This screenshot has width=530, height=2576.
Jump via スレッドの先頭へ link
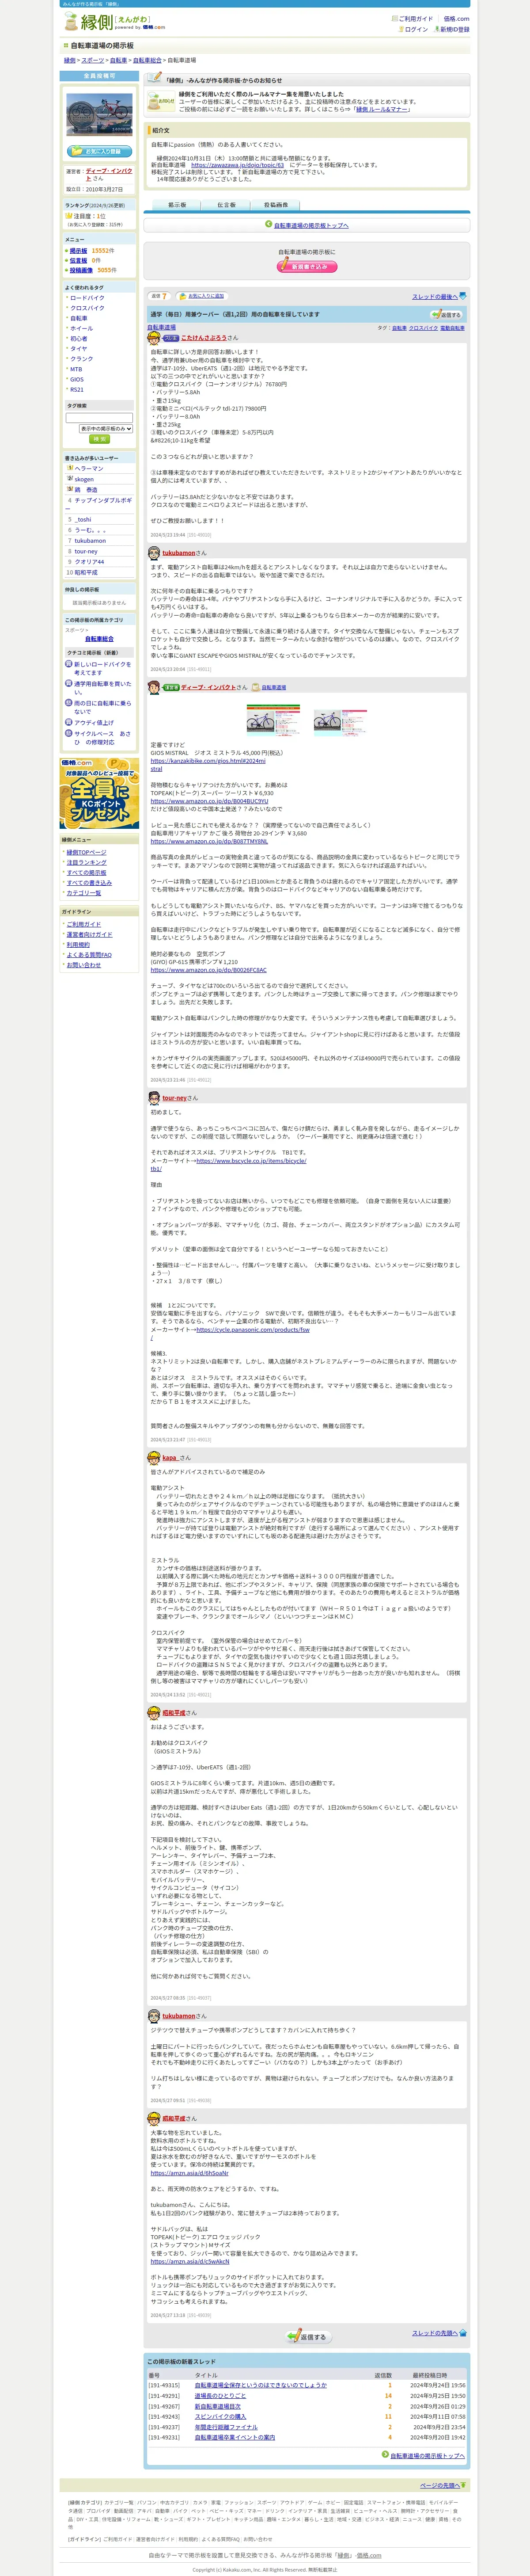(x=435, y=2333)
